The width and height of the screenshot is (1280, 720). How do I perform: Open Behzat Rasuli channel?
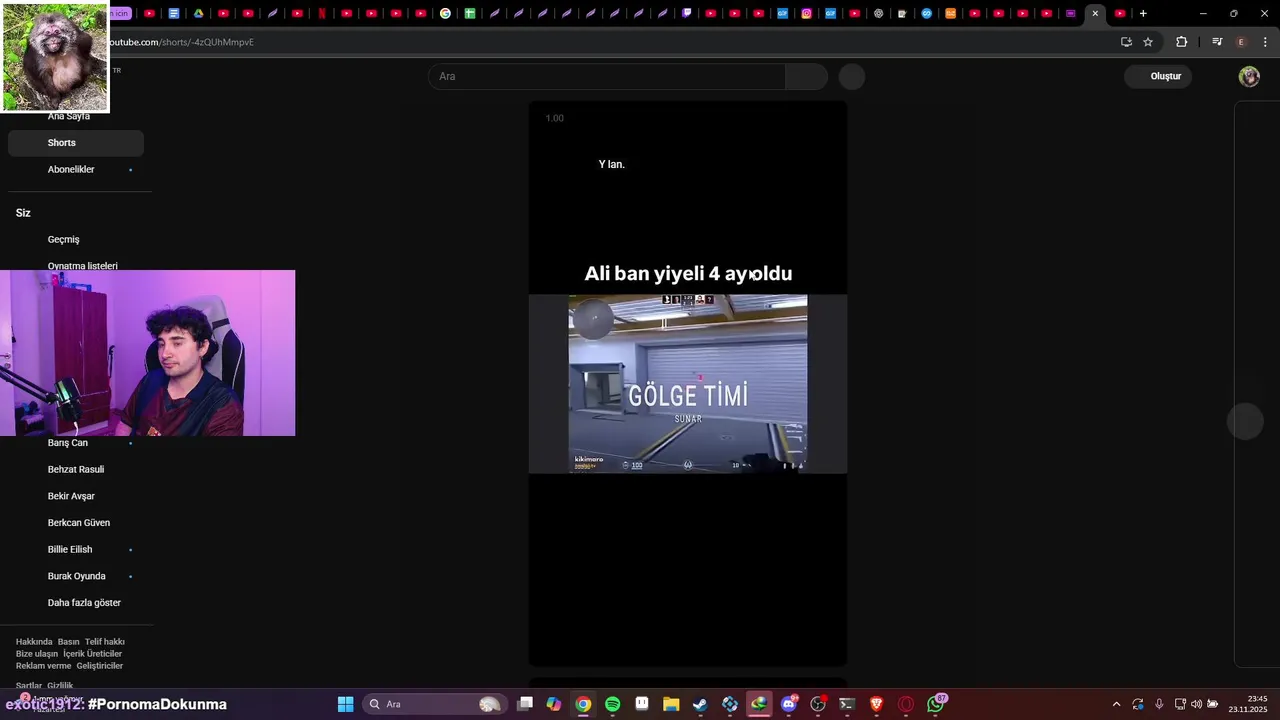coord(76,469)
